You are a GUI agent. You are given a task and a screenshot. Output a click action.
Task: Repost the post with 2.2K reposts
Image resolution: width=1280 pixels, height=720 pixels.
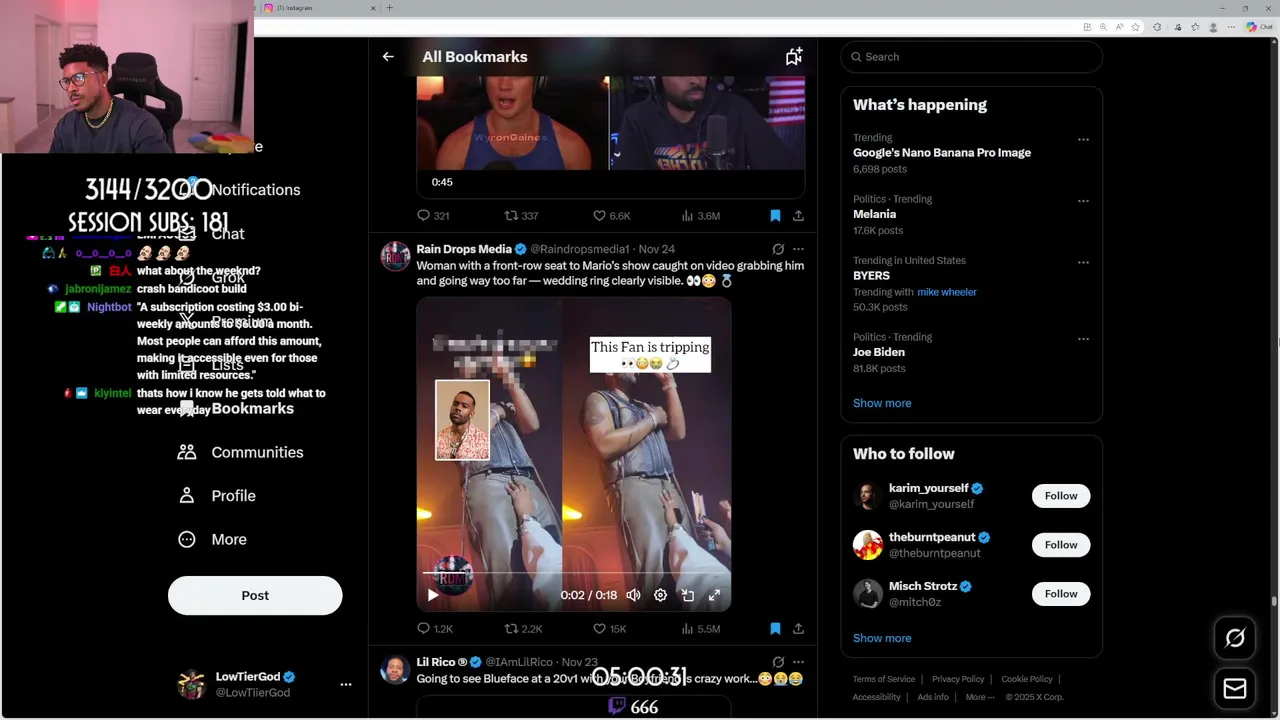coord(523,629)
